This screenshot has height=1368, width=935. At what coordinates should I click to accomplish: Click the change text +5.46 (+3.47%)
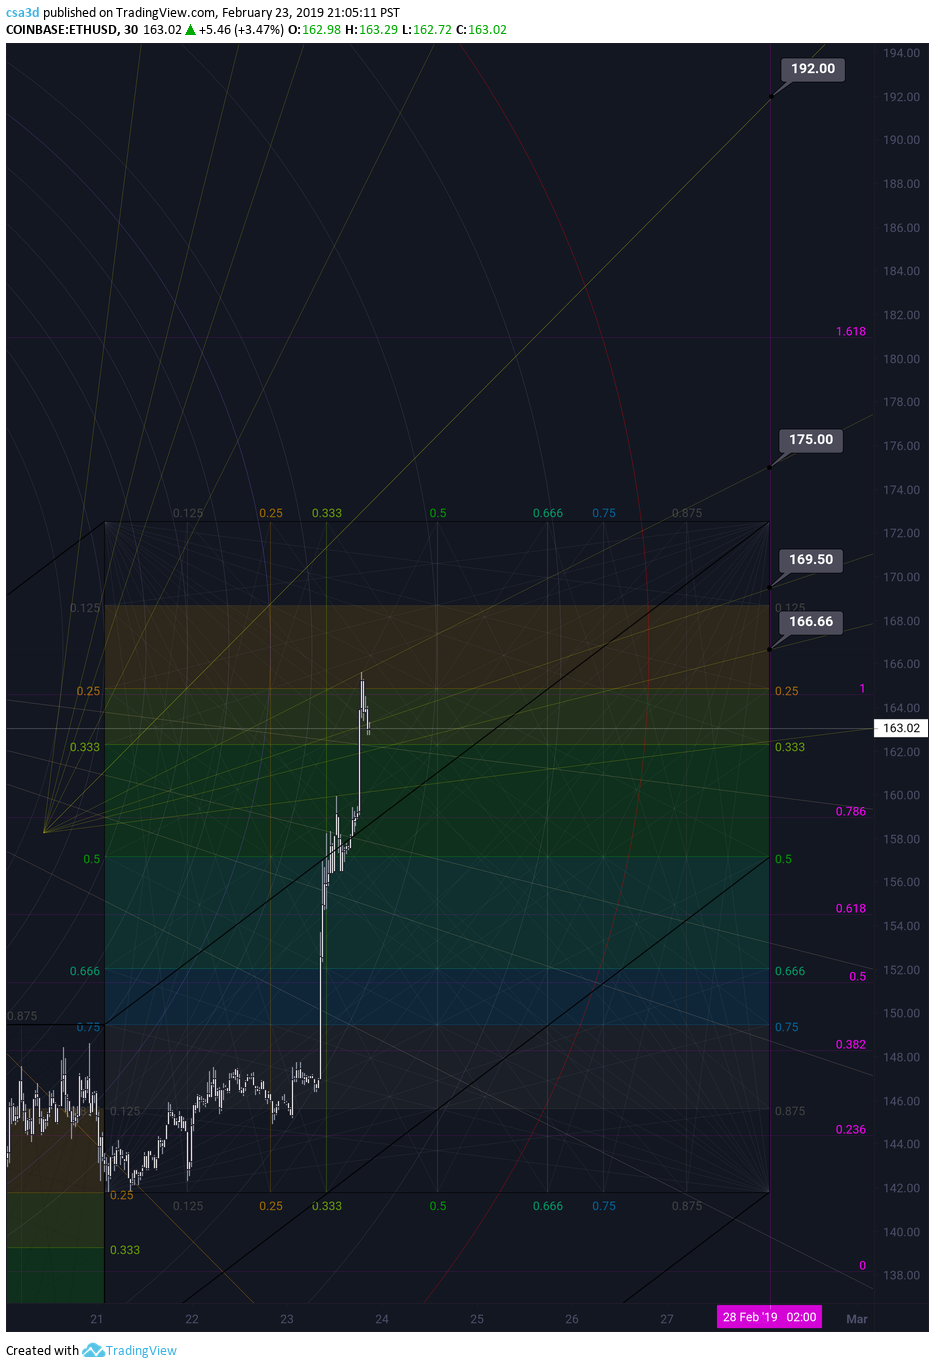[241, 29]
